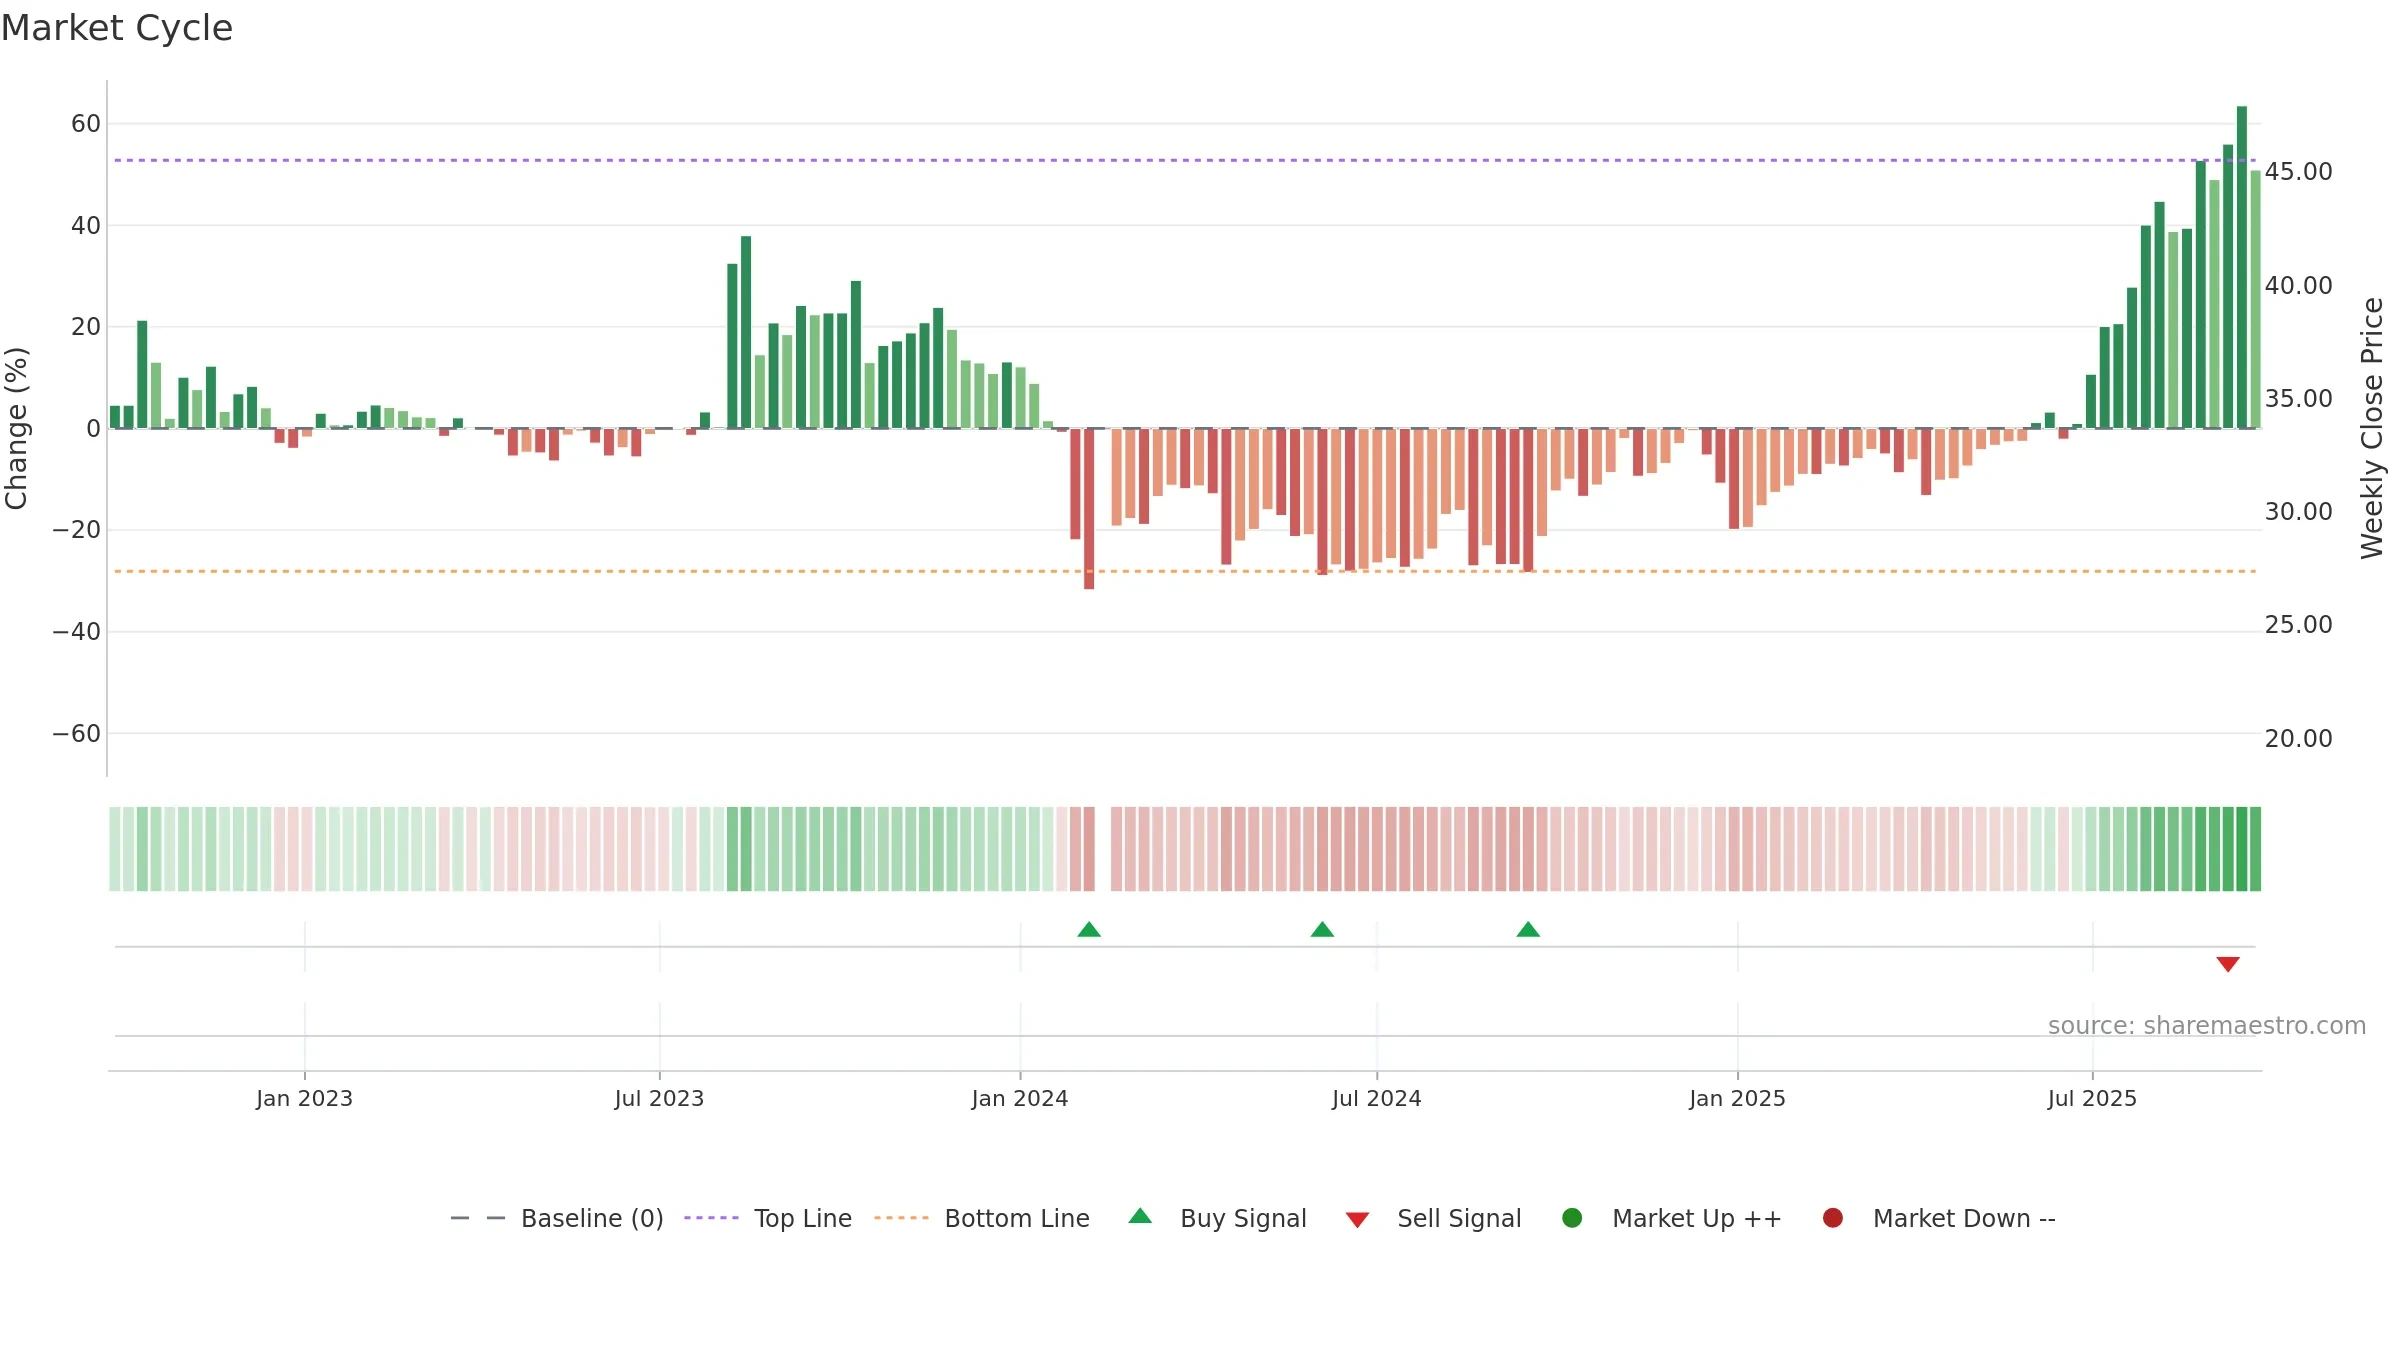
Task: Click the 20.00 price tick label
Action: [2298, 739]
